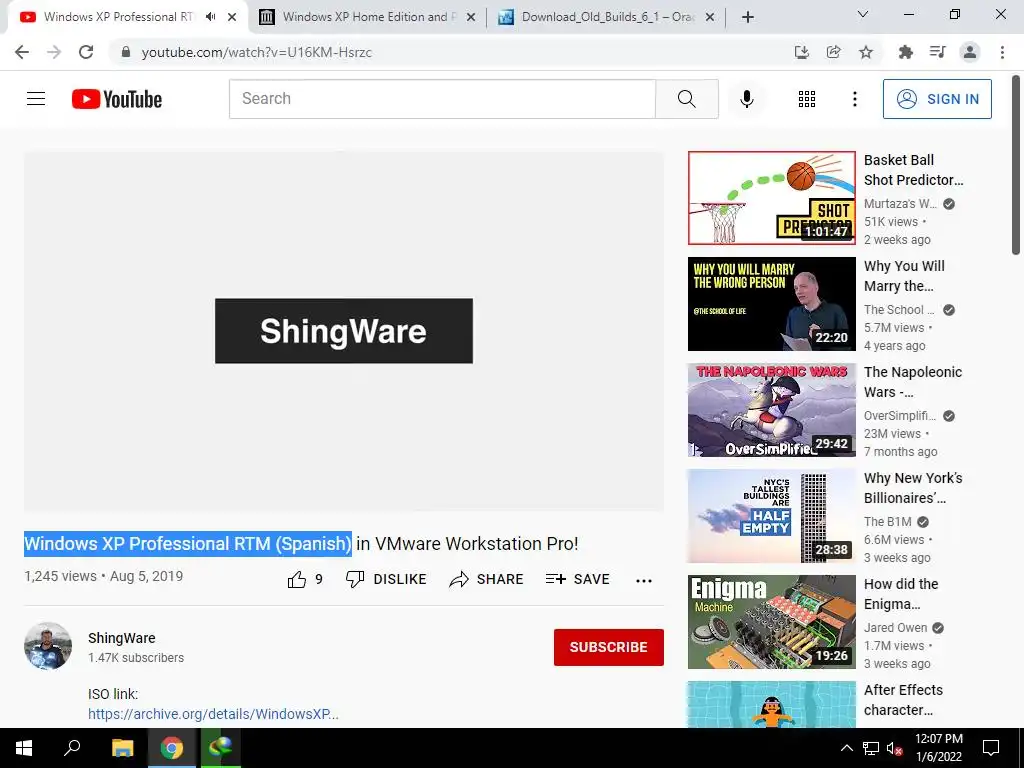Click the share page icon in address bar
Viewport: 1024px width, 768px height.
(833, 52)
